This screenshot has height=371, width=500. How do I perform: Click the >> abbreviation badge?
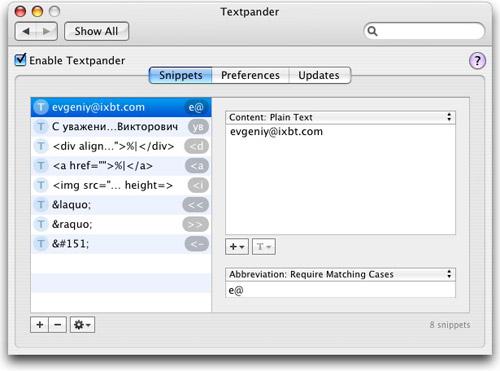[196, 224]
